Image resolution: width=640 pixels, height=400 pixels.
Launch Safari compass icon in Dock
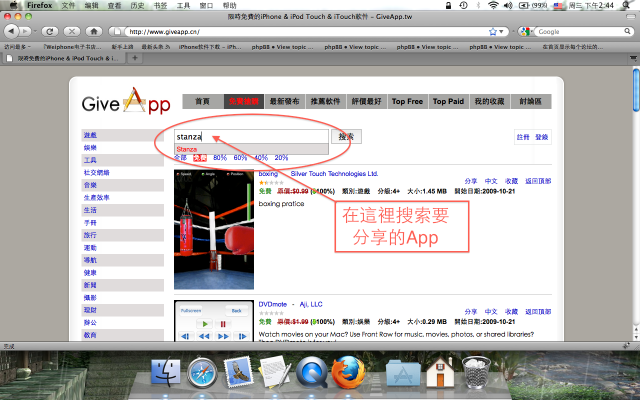coord(202,372)
